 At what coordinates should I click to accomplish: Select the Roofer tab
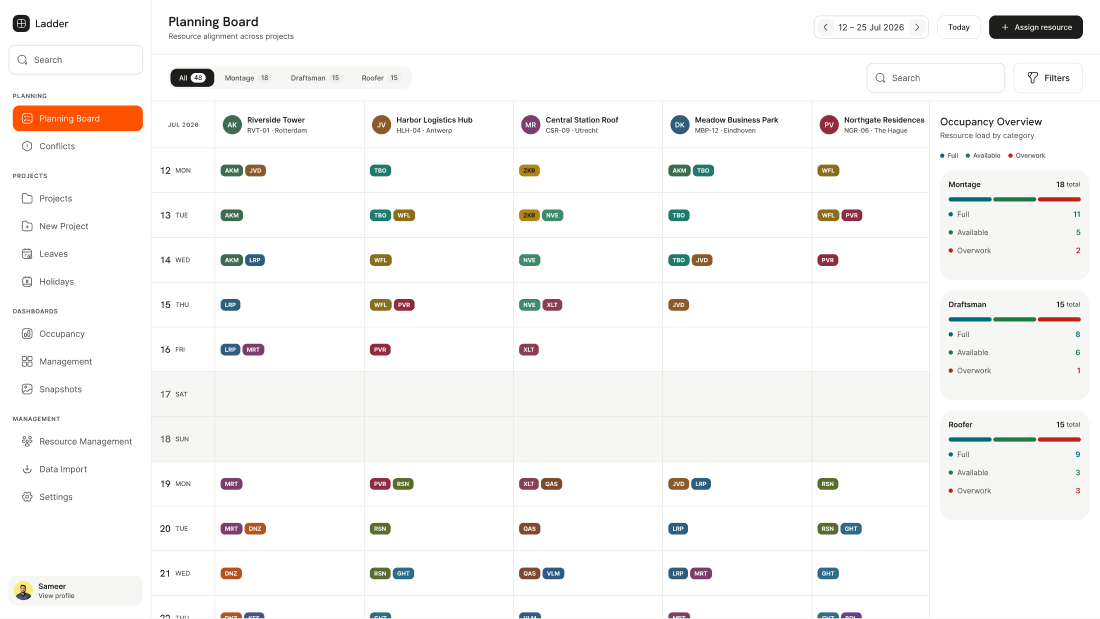[x=380, y=78]
